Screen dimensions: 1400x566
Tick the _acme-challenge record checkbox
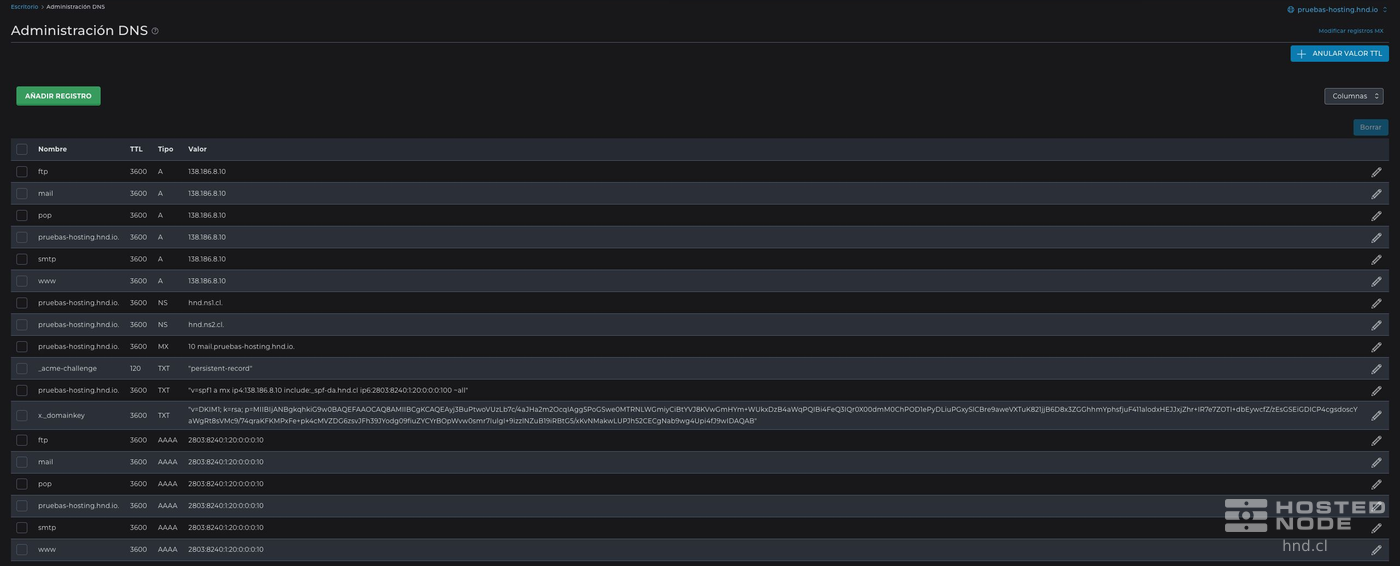coord(22,368)
